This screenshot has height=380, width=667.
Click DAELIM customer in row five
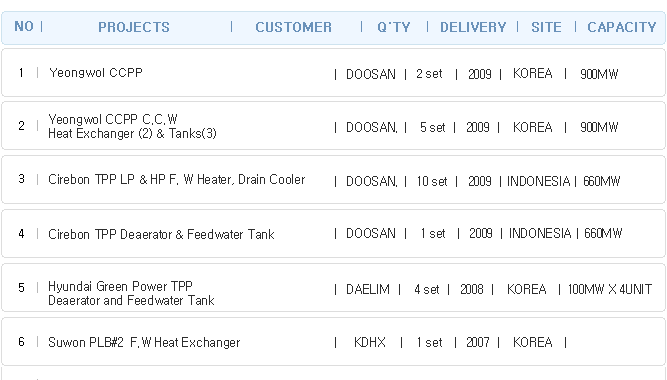pos(368,289)
